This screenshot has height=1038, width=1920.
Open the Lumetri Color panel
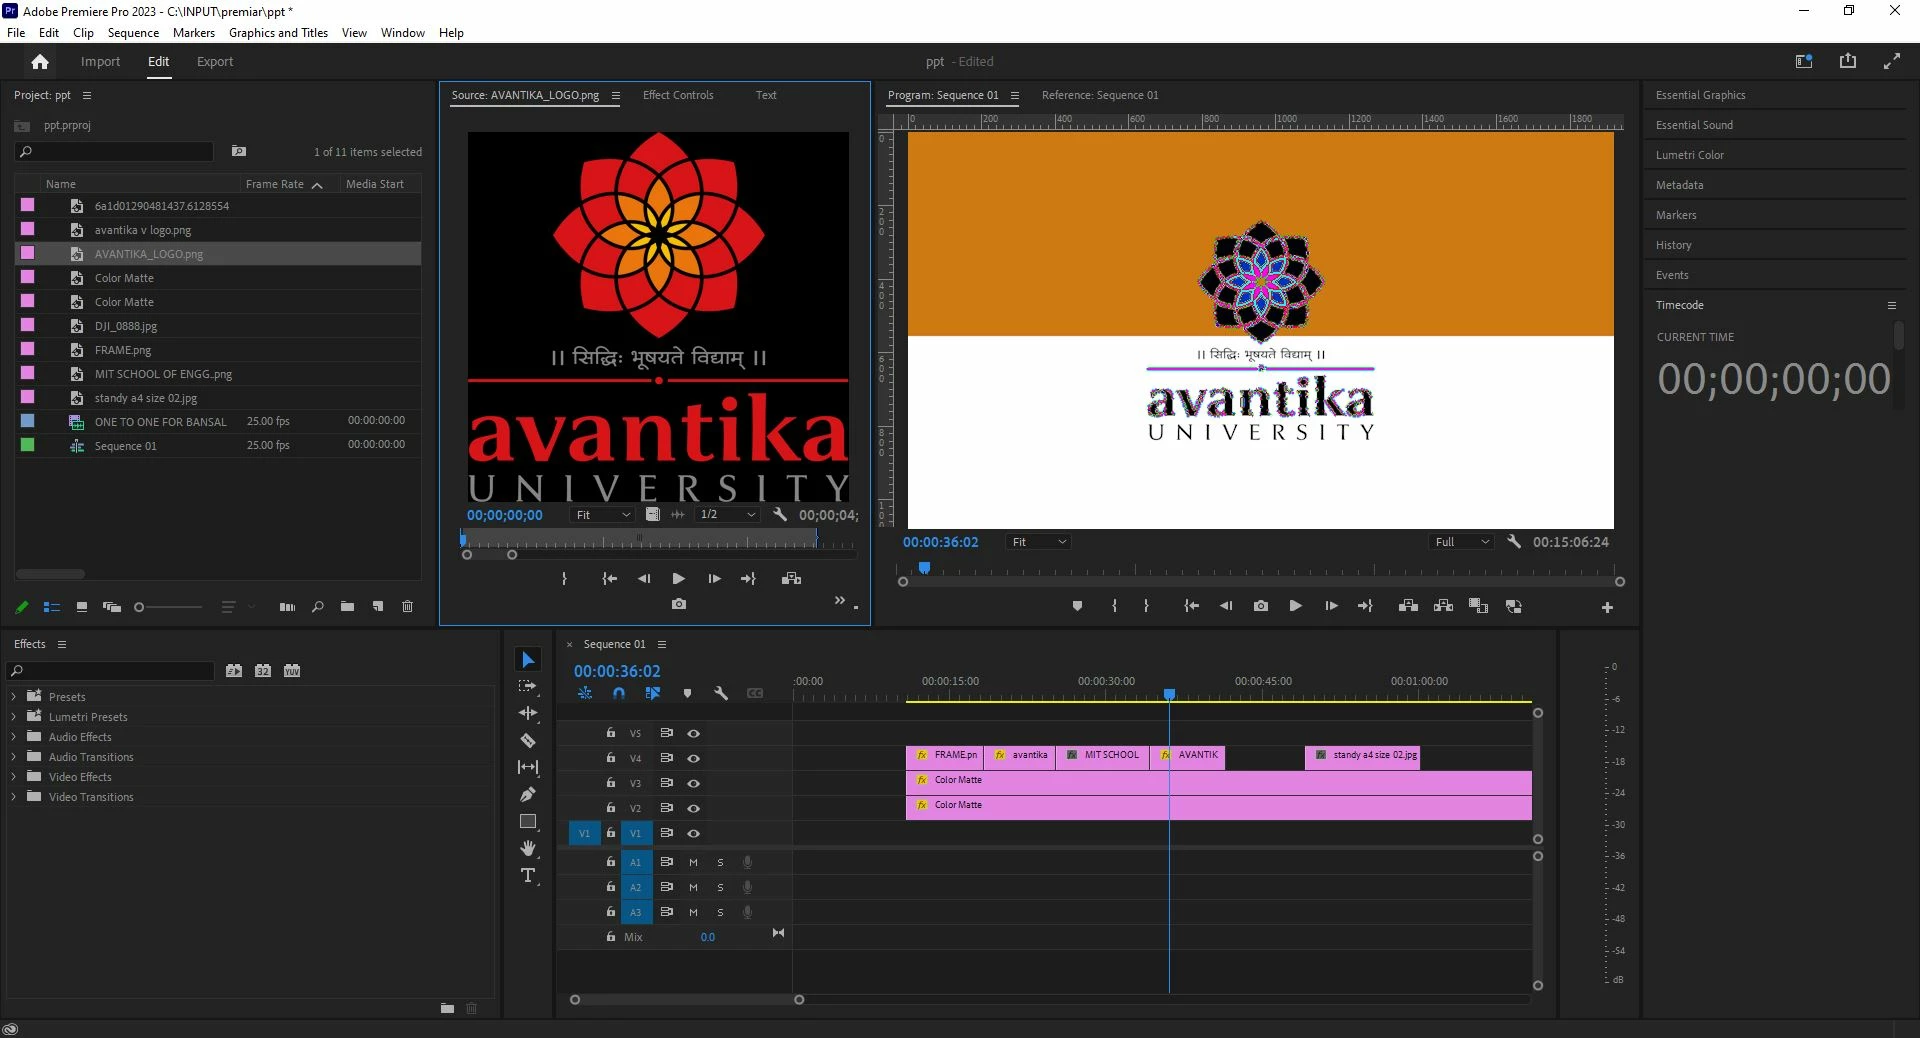(x=1690, y=155)
